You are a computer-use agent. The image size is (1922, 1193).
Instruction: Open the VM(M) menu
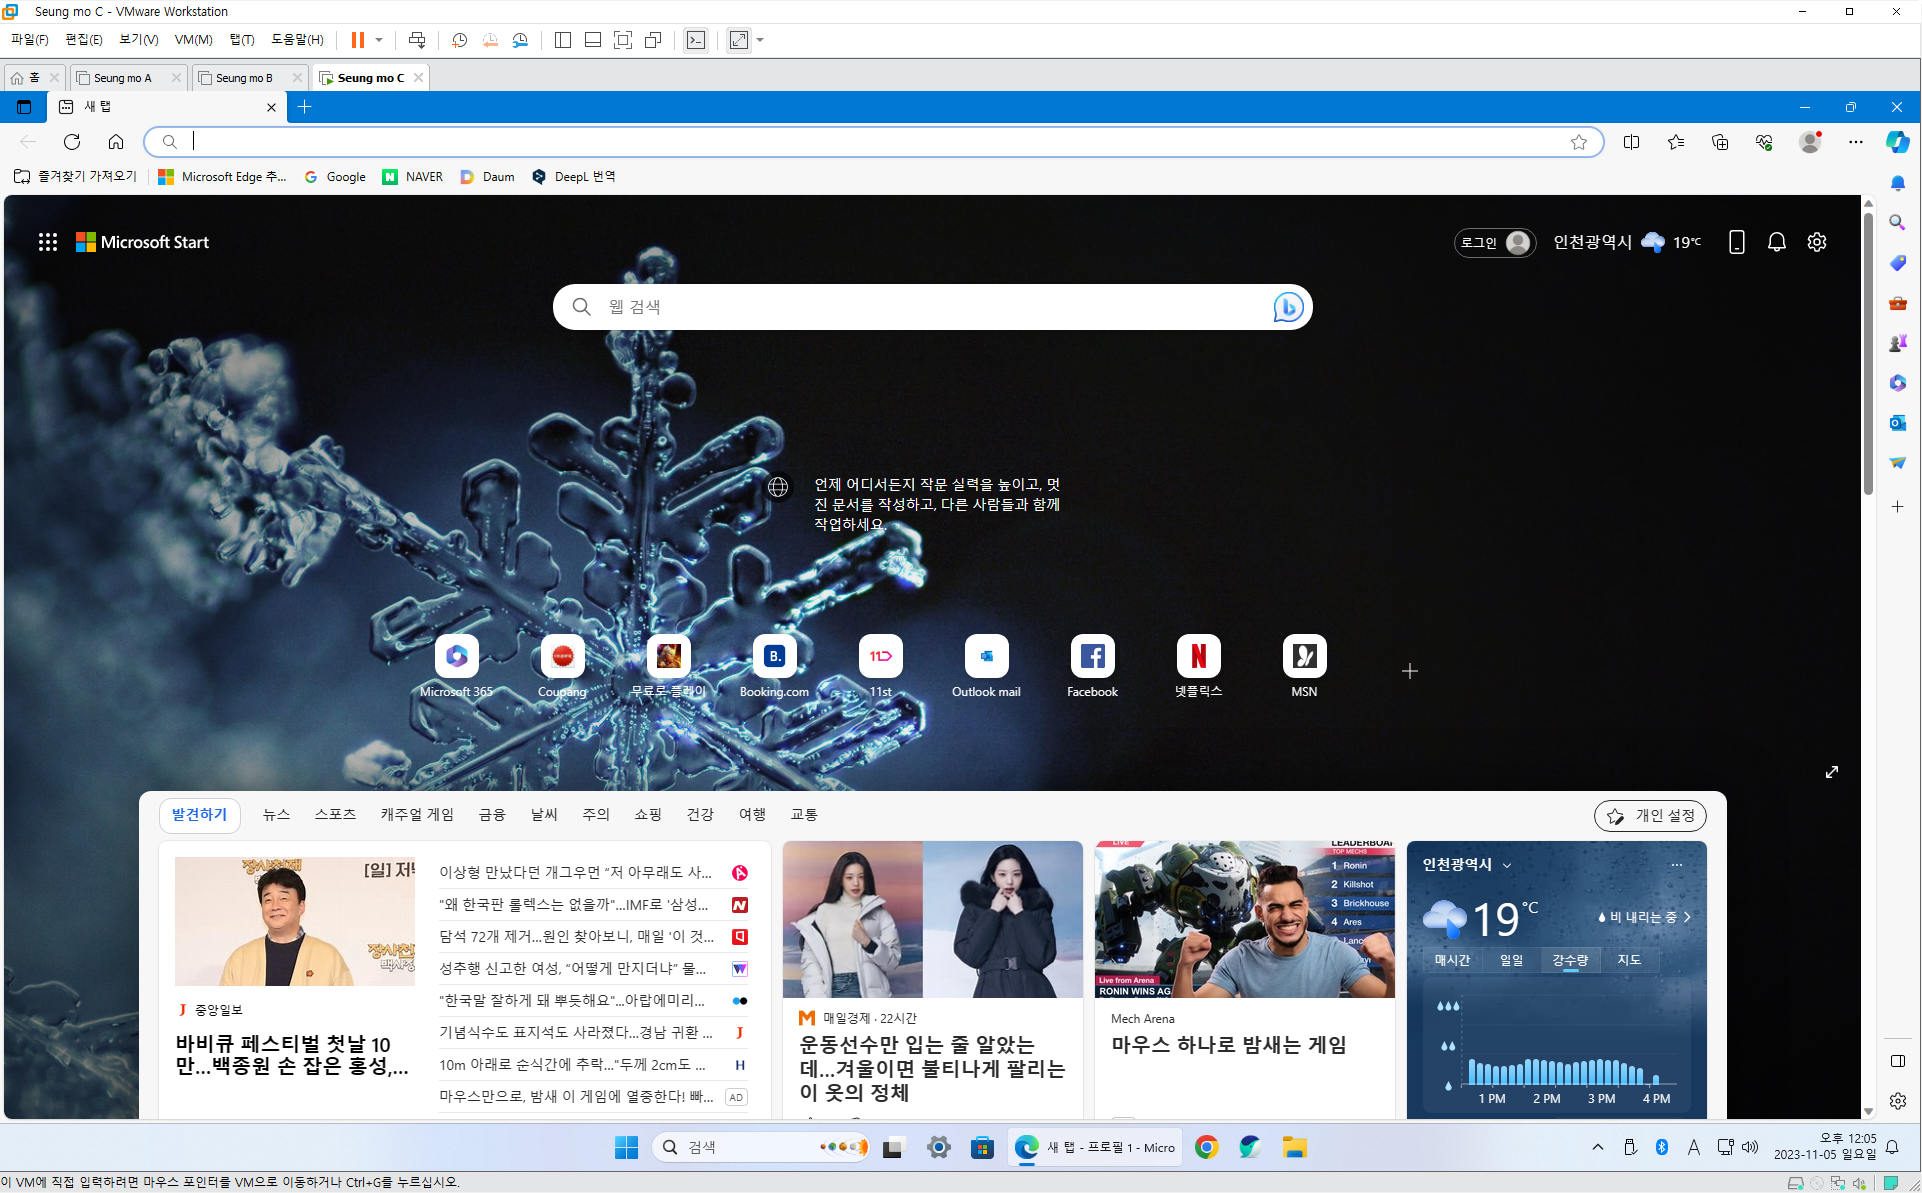pos(193,40)
